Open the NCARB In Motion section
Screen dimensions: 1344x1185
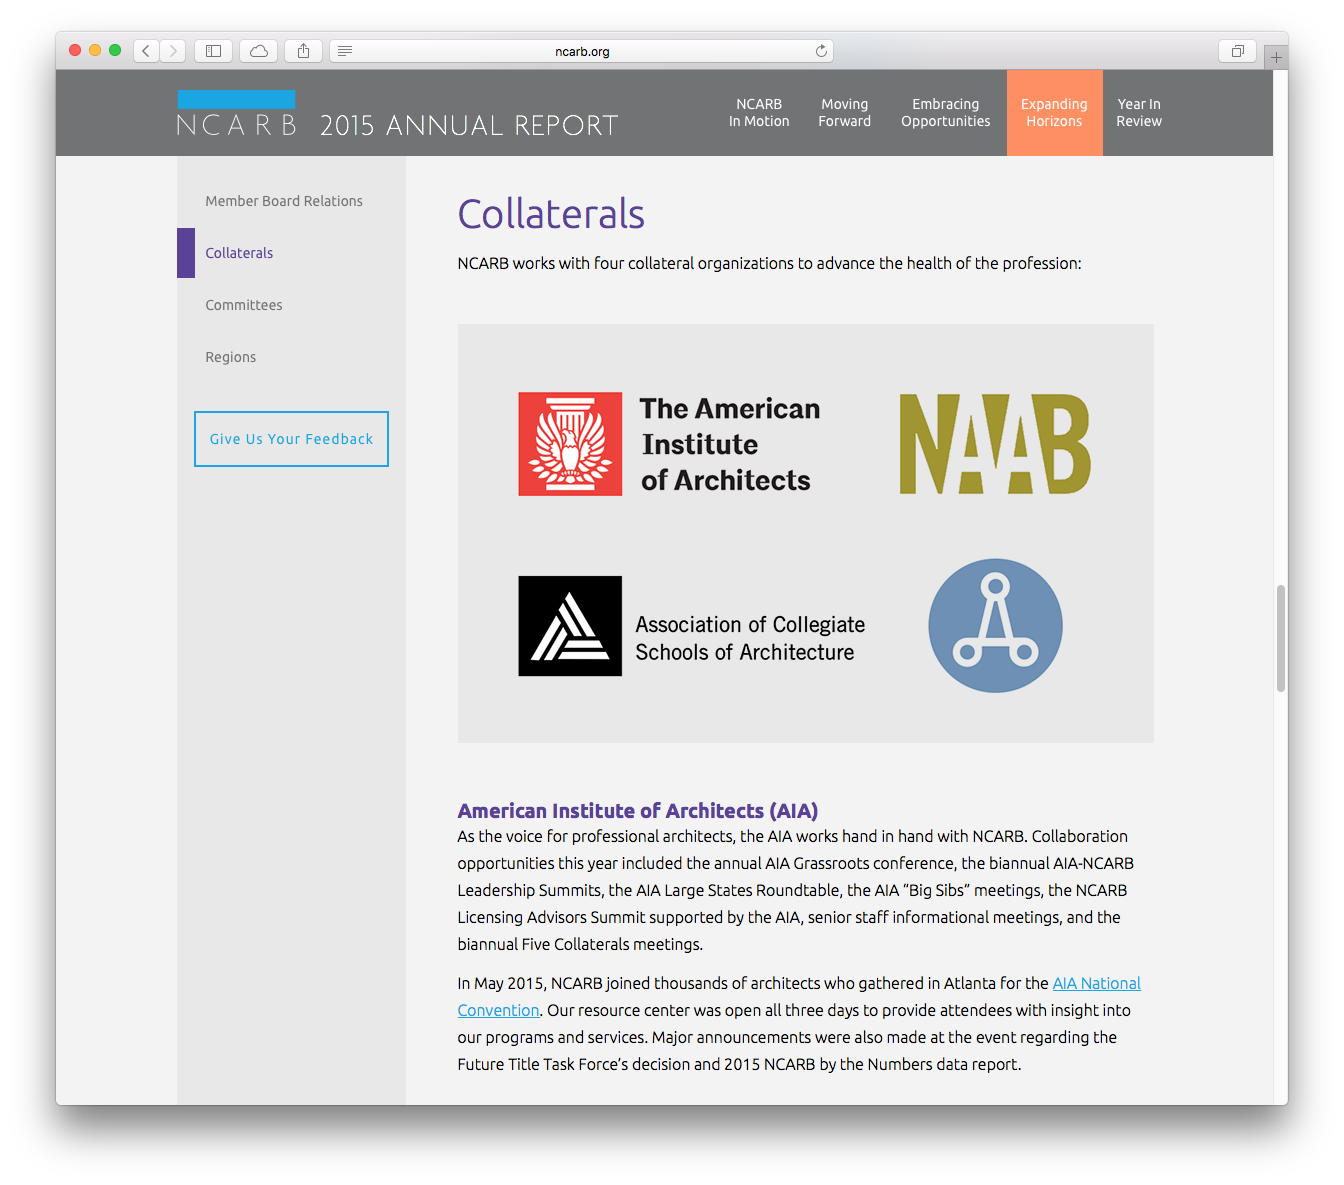(x=759, y=113)
